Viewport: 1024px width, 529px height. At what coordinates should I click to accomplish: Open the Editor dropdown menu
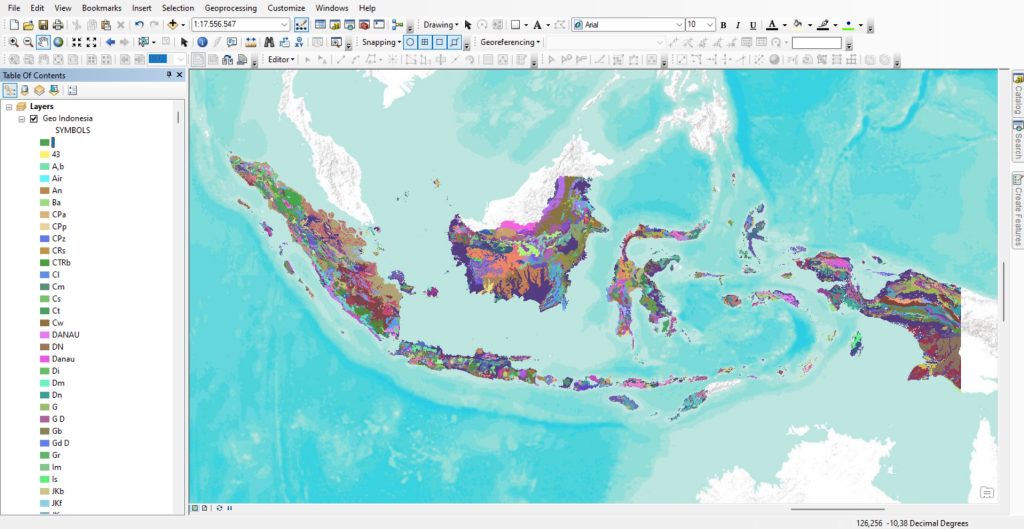[281, 59]
